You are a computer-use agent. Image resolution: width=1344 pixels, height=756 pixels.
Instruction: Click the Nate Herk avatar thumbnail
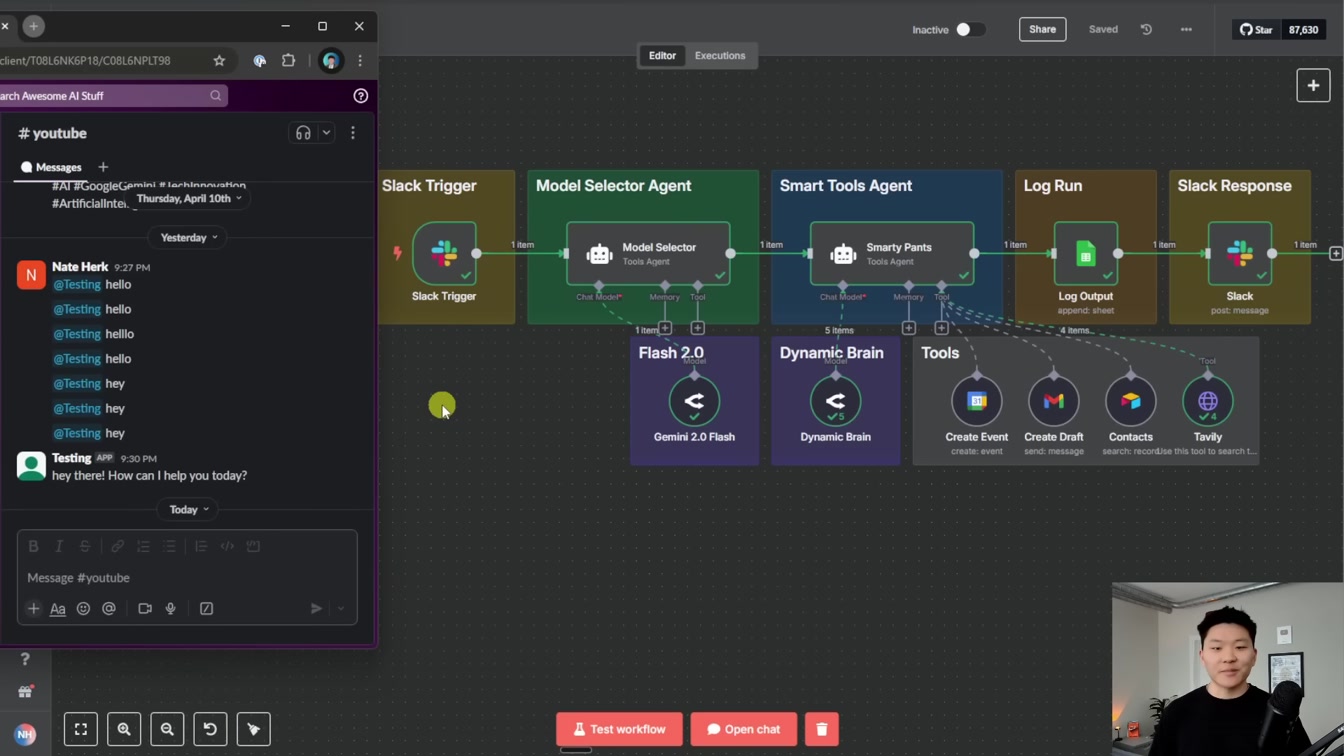pos(31,274)
